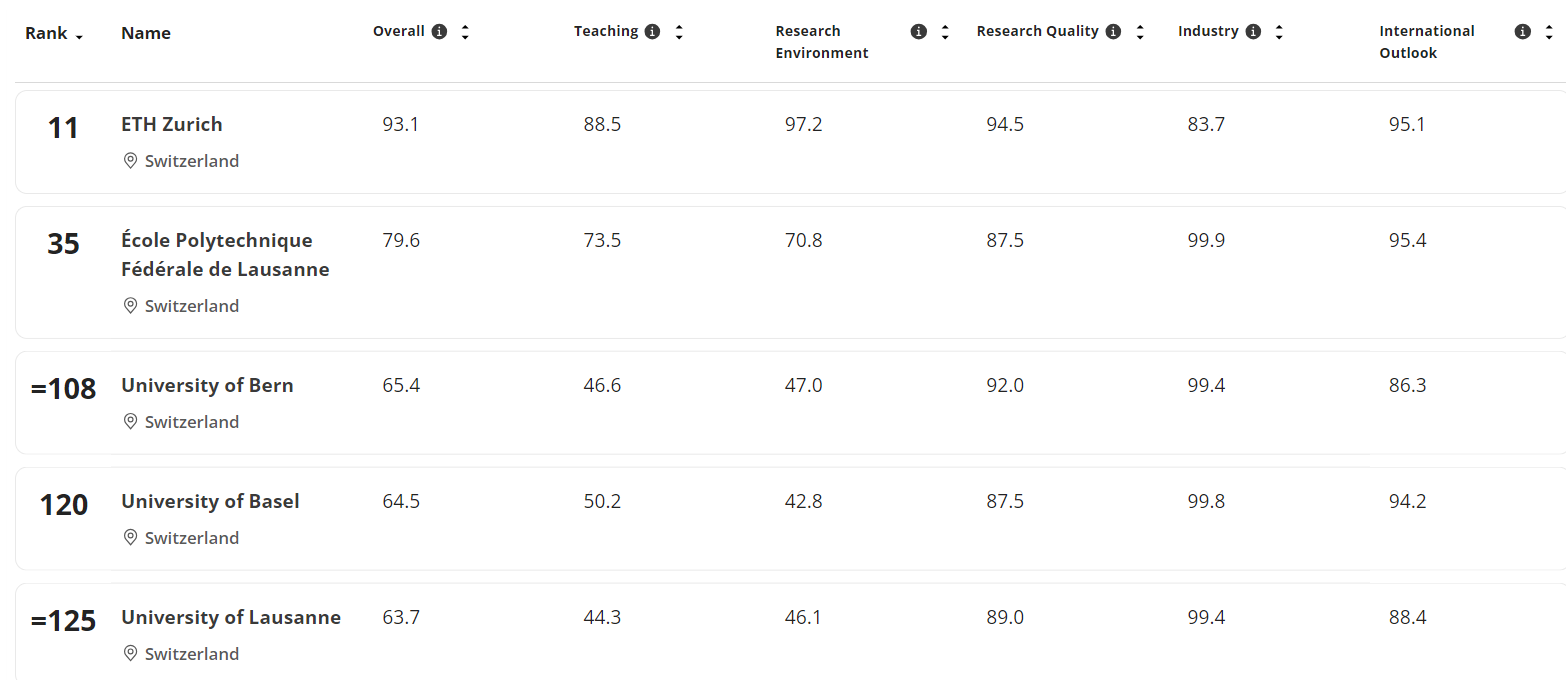This screenshot has width=1566, height=680.
Task: Show International Outlook info icon details
Action: tap(1523, 32)
